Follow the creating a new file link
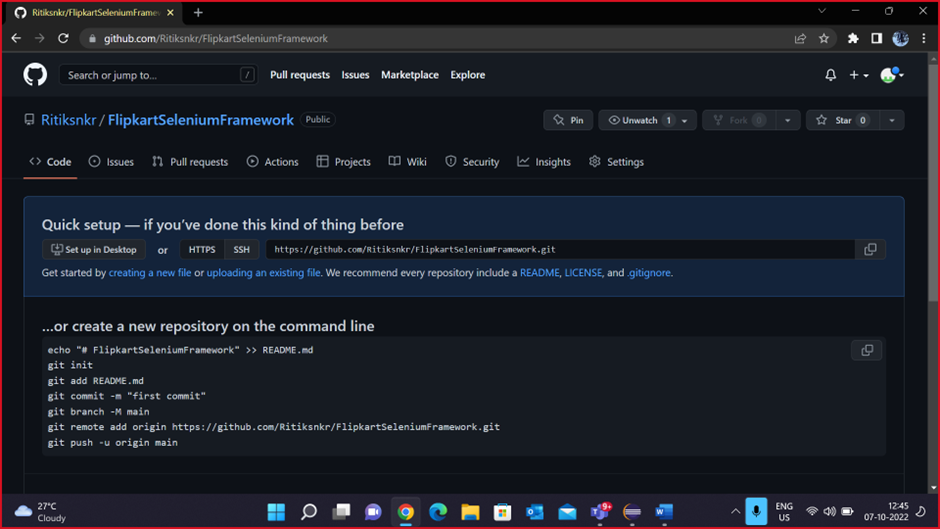 tap(150, 273)
